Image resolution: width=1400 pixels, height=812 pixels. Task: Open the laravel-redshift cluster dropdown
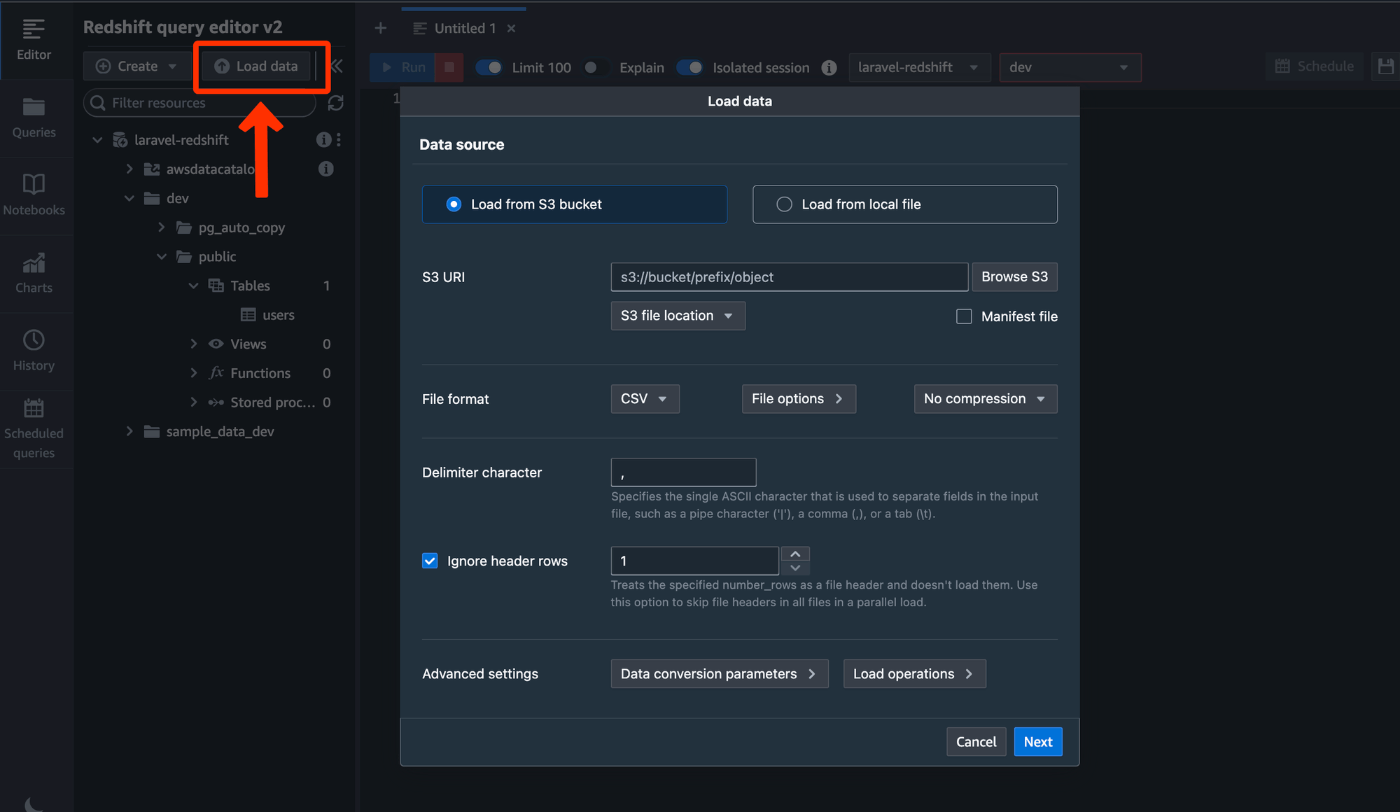(x=920, y=67)
